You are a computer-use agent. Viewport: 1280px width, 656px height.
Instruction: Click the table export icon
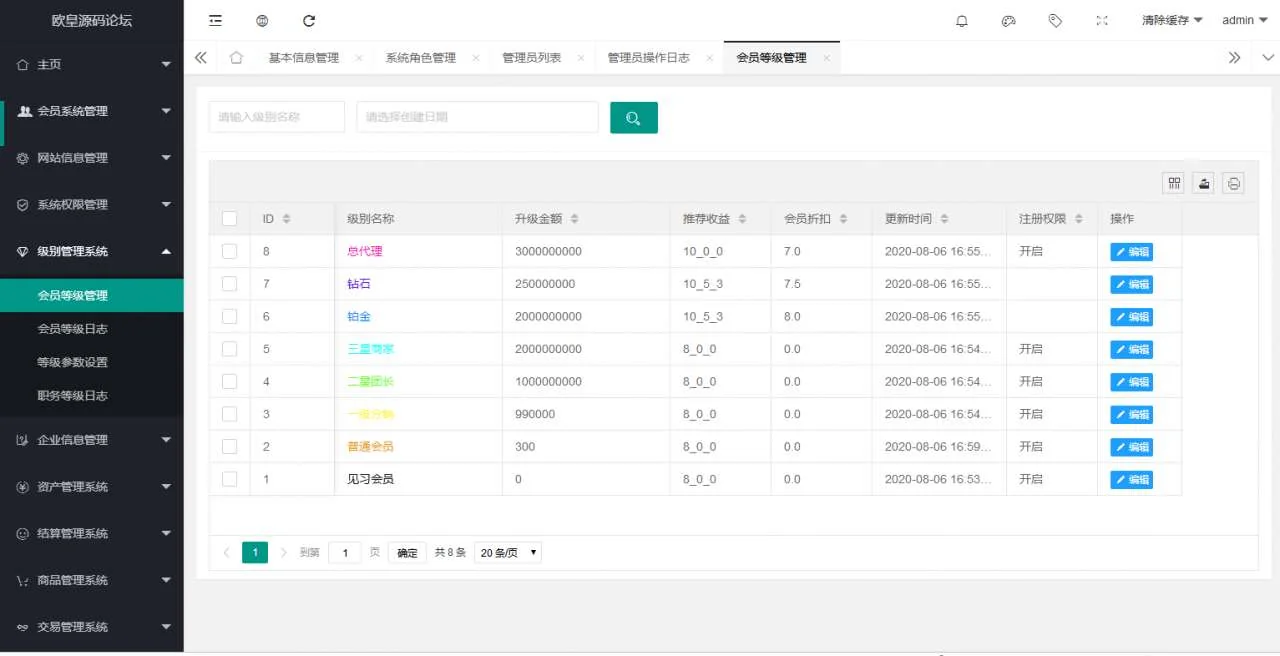pyautogui.click(x=1204, y=183)
